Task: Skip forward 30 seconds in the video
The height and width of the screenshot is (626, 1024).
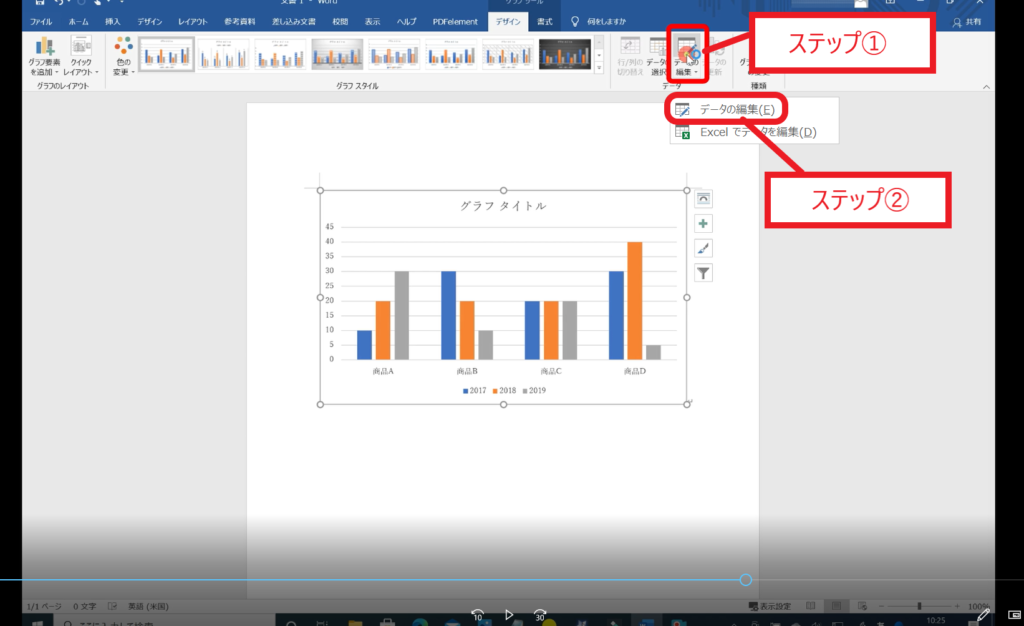Action: click(540, 615)
